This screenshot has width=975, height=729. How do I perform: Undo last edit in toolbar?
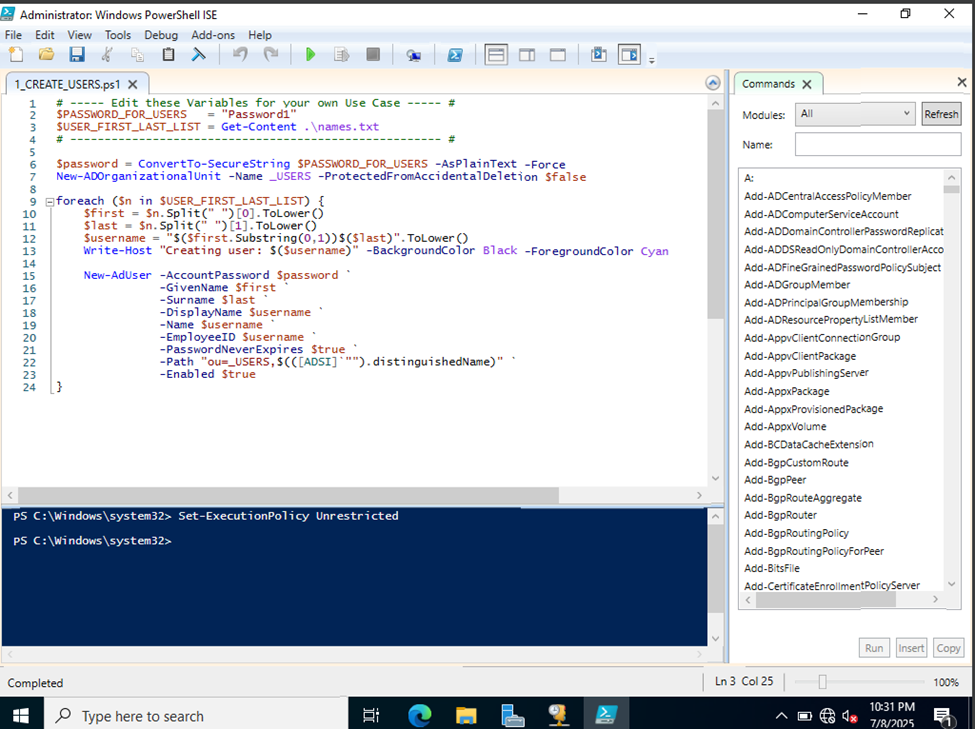(x=240, y=55)
